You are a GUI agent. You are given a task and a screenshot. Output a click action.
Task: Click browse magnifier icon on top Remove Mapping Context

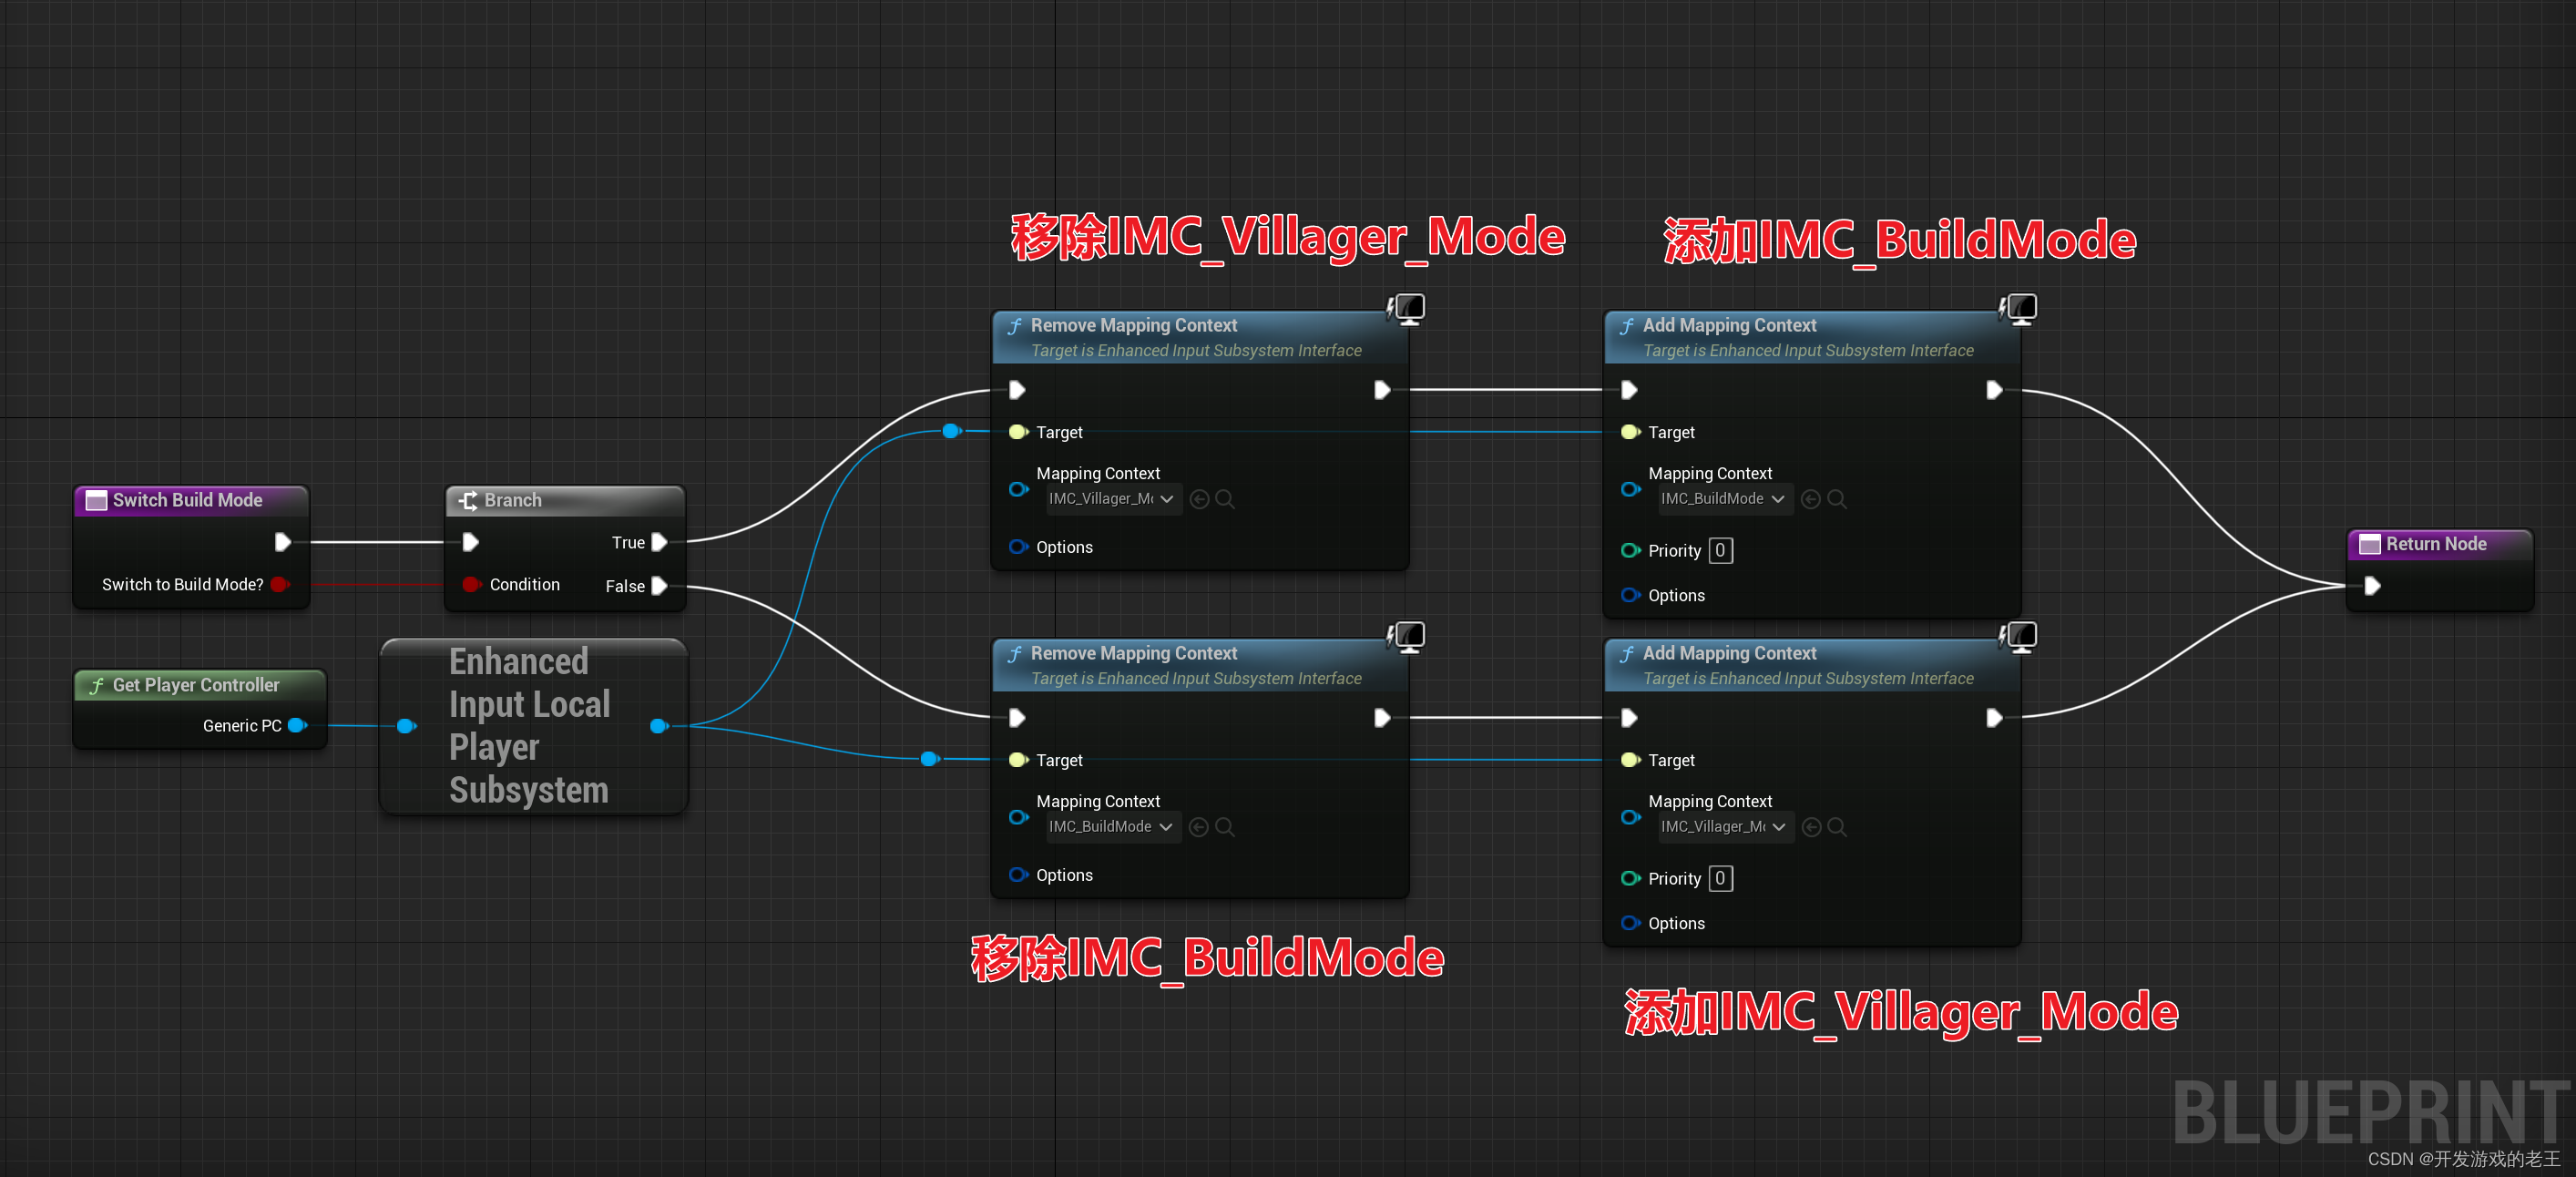pos(1225,499)
